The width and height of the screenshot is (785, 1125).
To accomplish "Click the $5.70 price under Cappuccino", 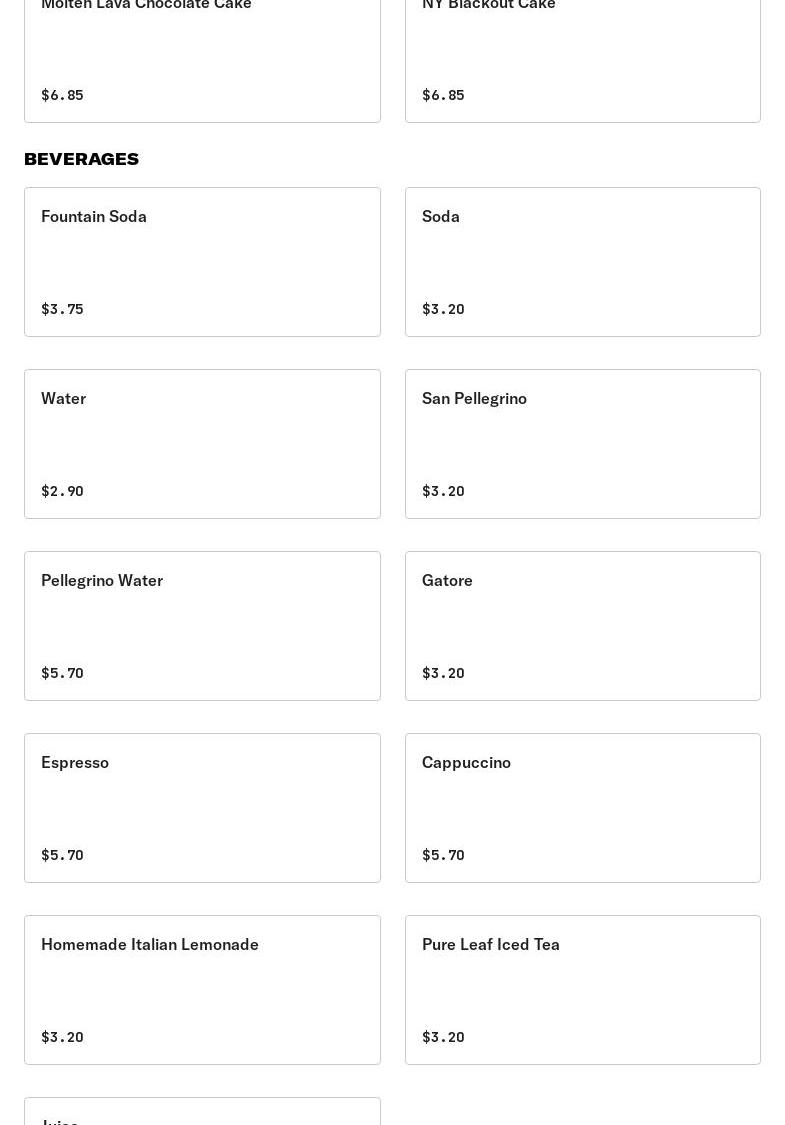I will pos(443,855).
